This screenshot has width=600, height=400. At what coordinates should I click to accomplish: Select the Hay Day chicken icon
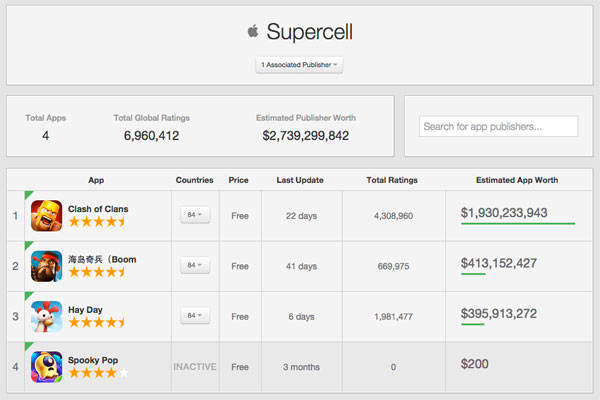[46, 317]
